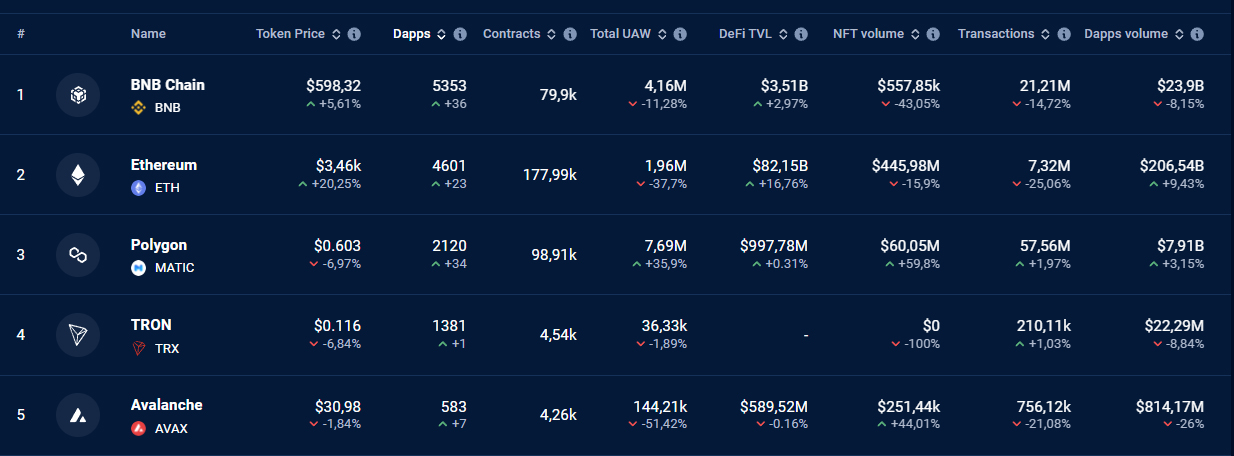This screenshot has height=456, width=1234.
Task: Click Ethereum token price $3,46k
Action: pos(338,166)
